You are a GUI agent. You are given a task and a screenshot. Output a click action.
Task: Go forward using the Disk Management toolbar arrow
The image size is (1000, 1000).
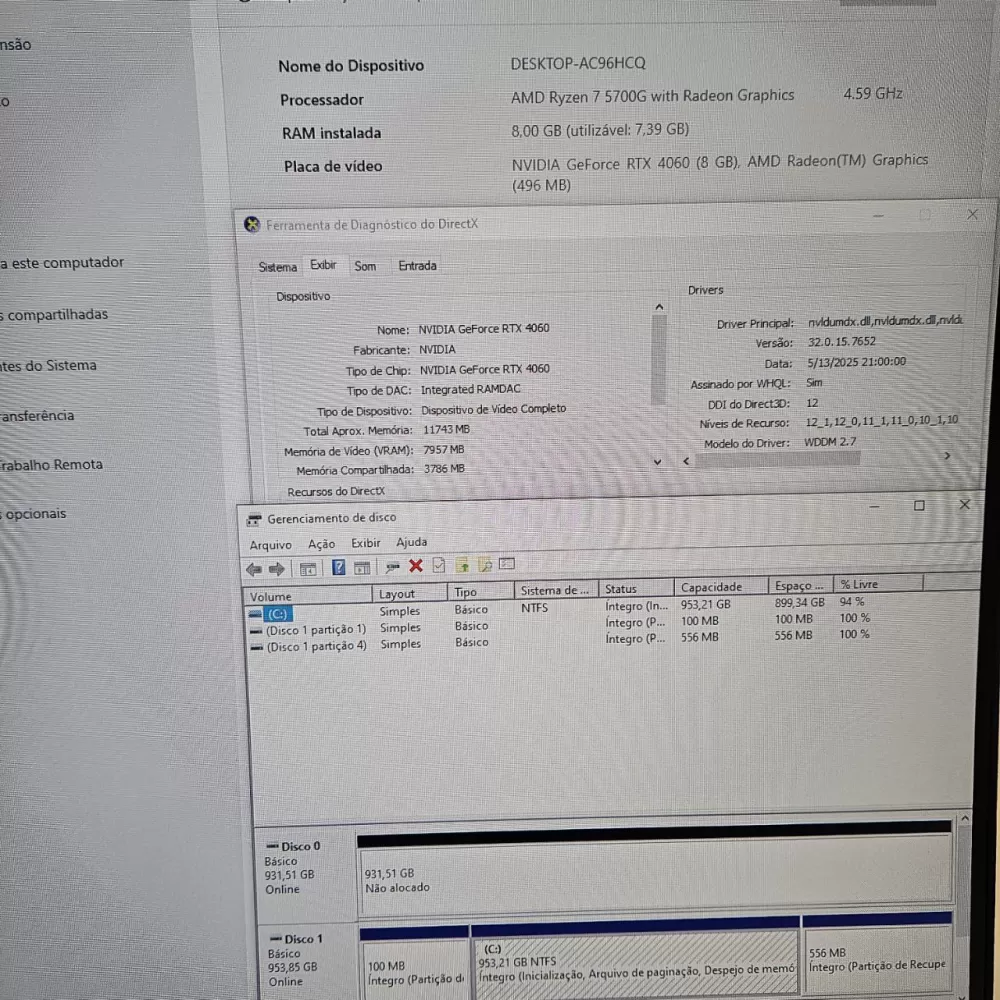click(x=277, y=569)
